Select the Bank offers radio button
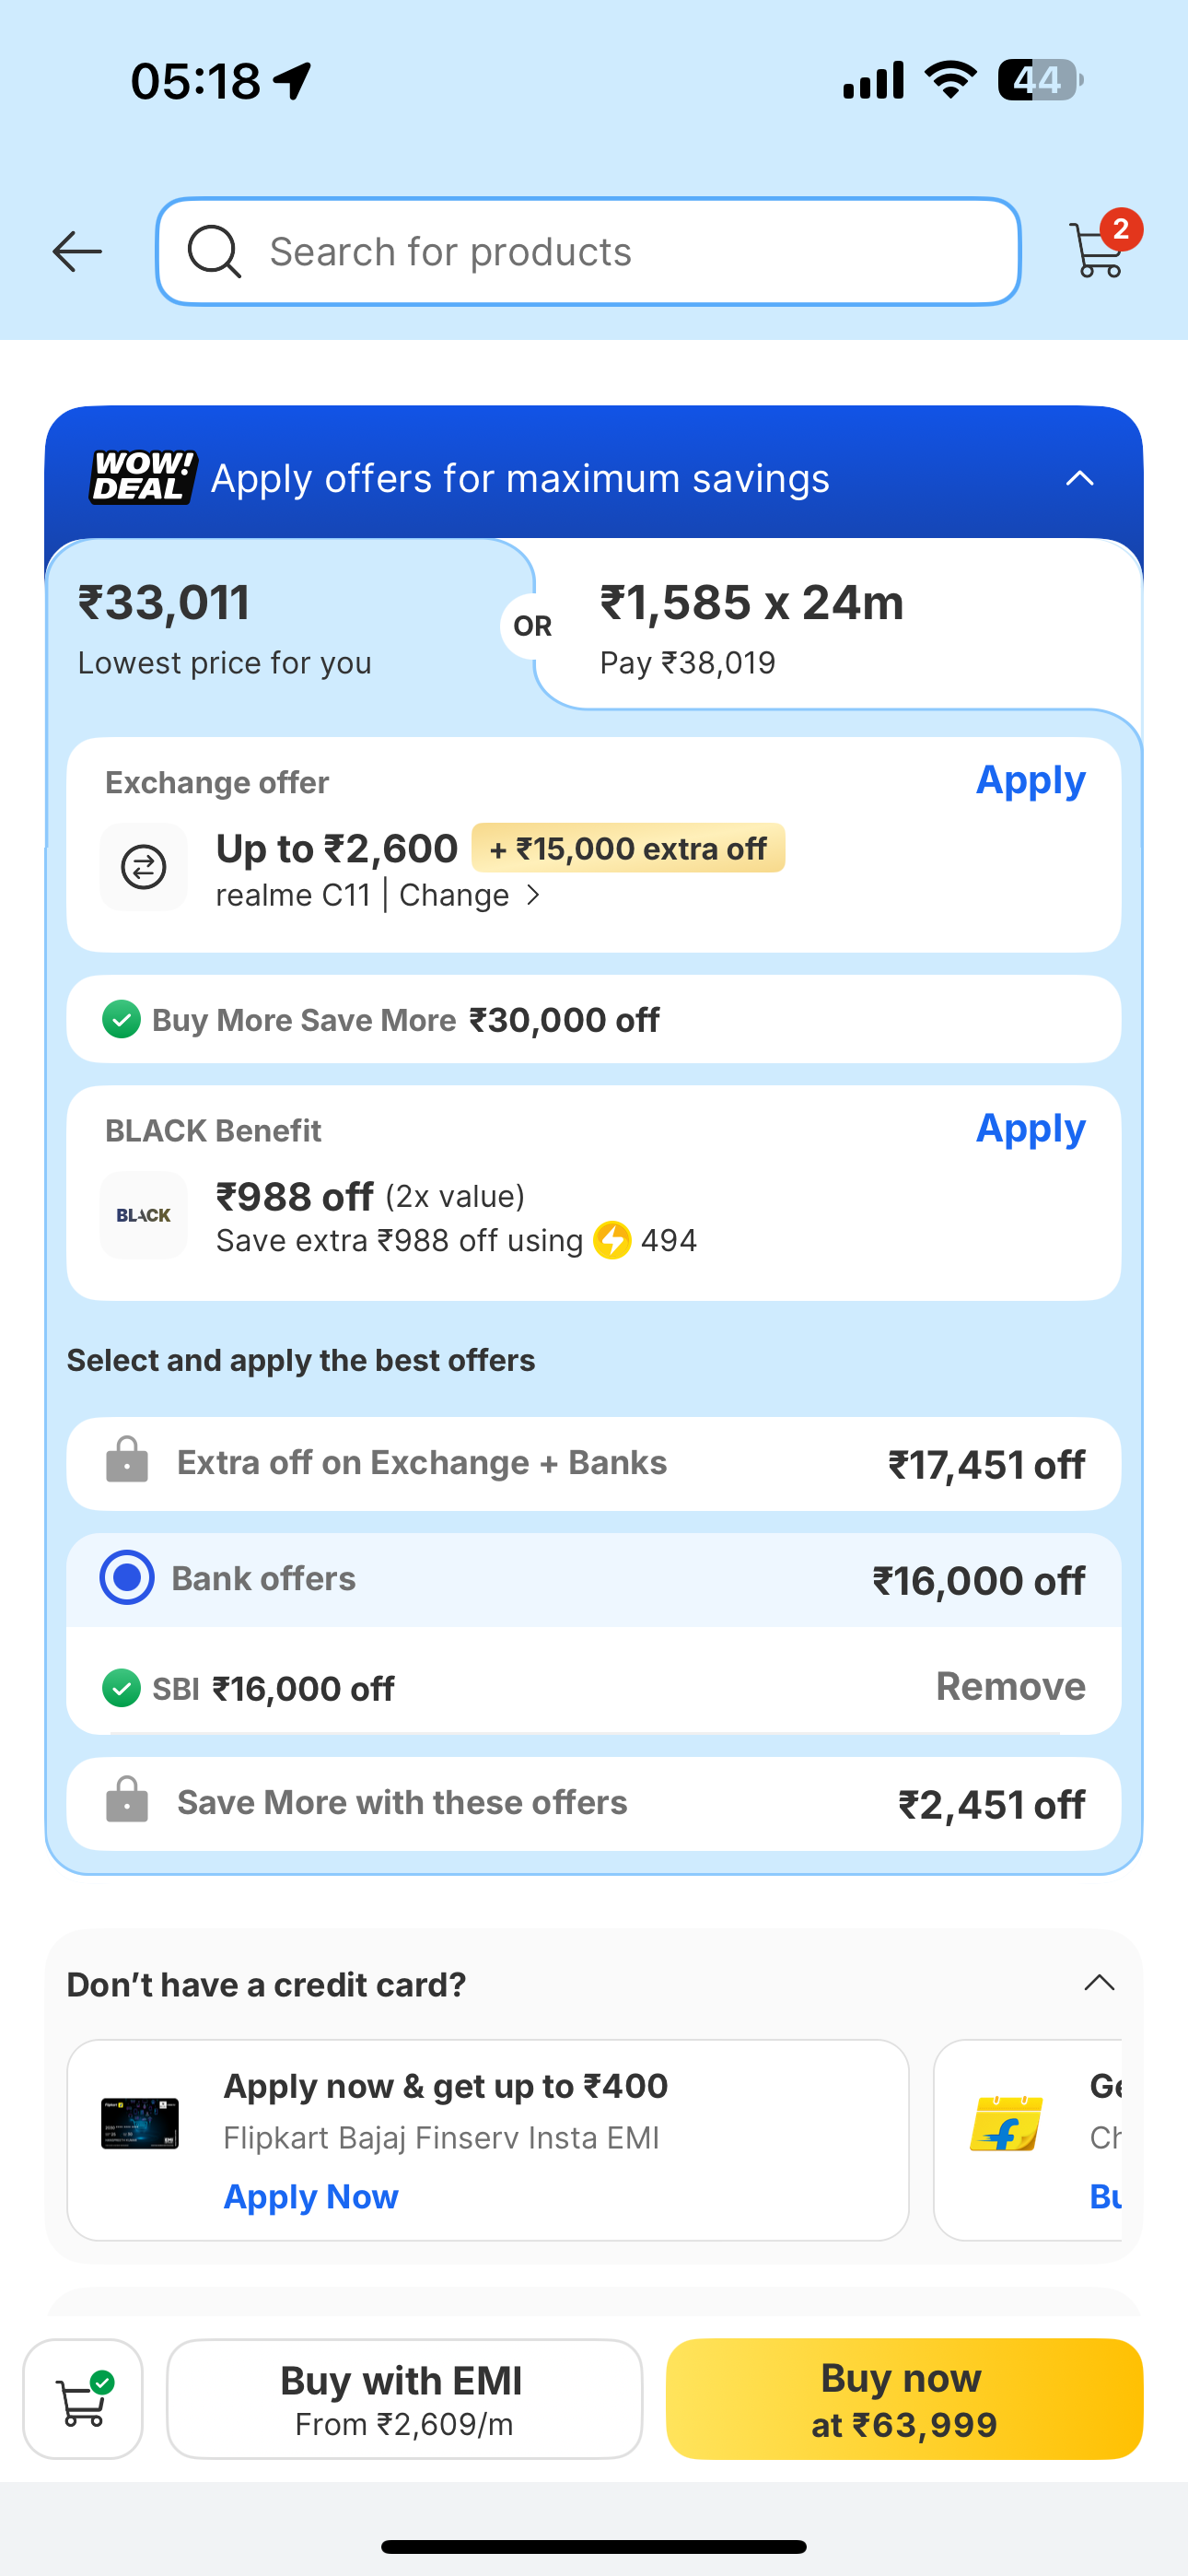 [127, 1578]
